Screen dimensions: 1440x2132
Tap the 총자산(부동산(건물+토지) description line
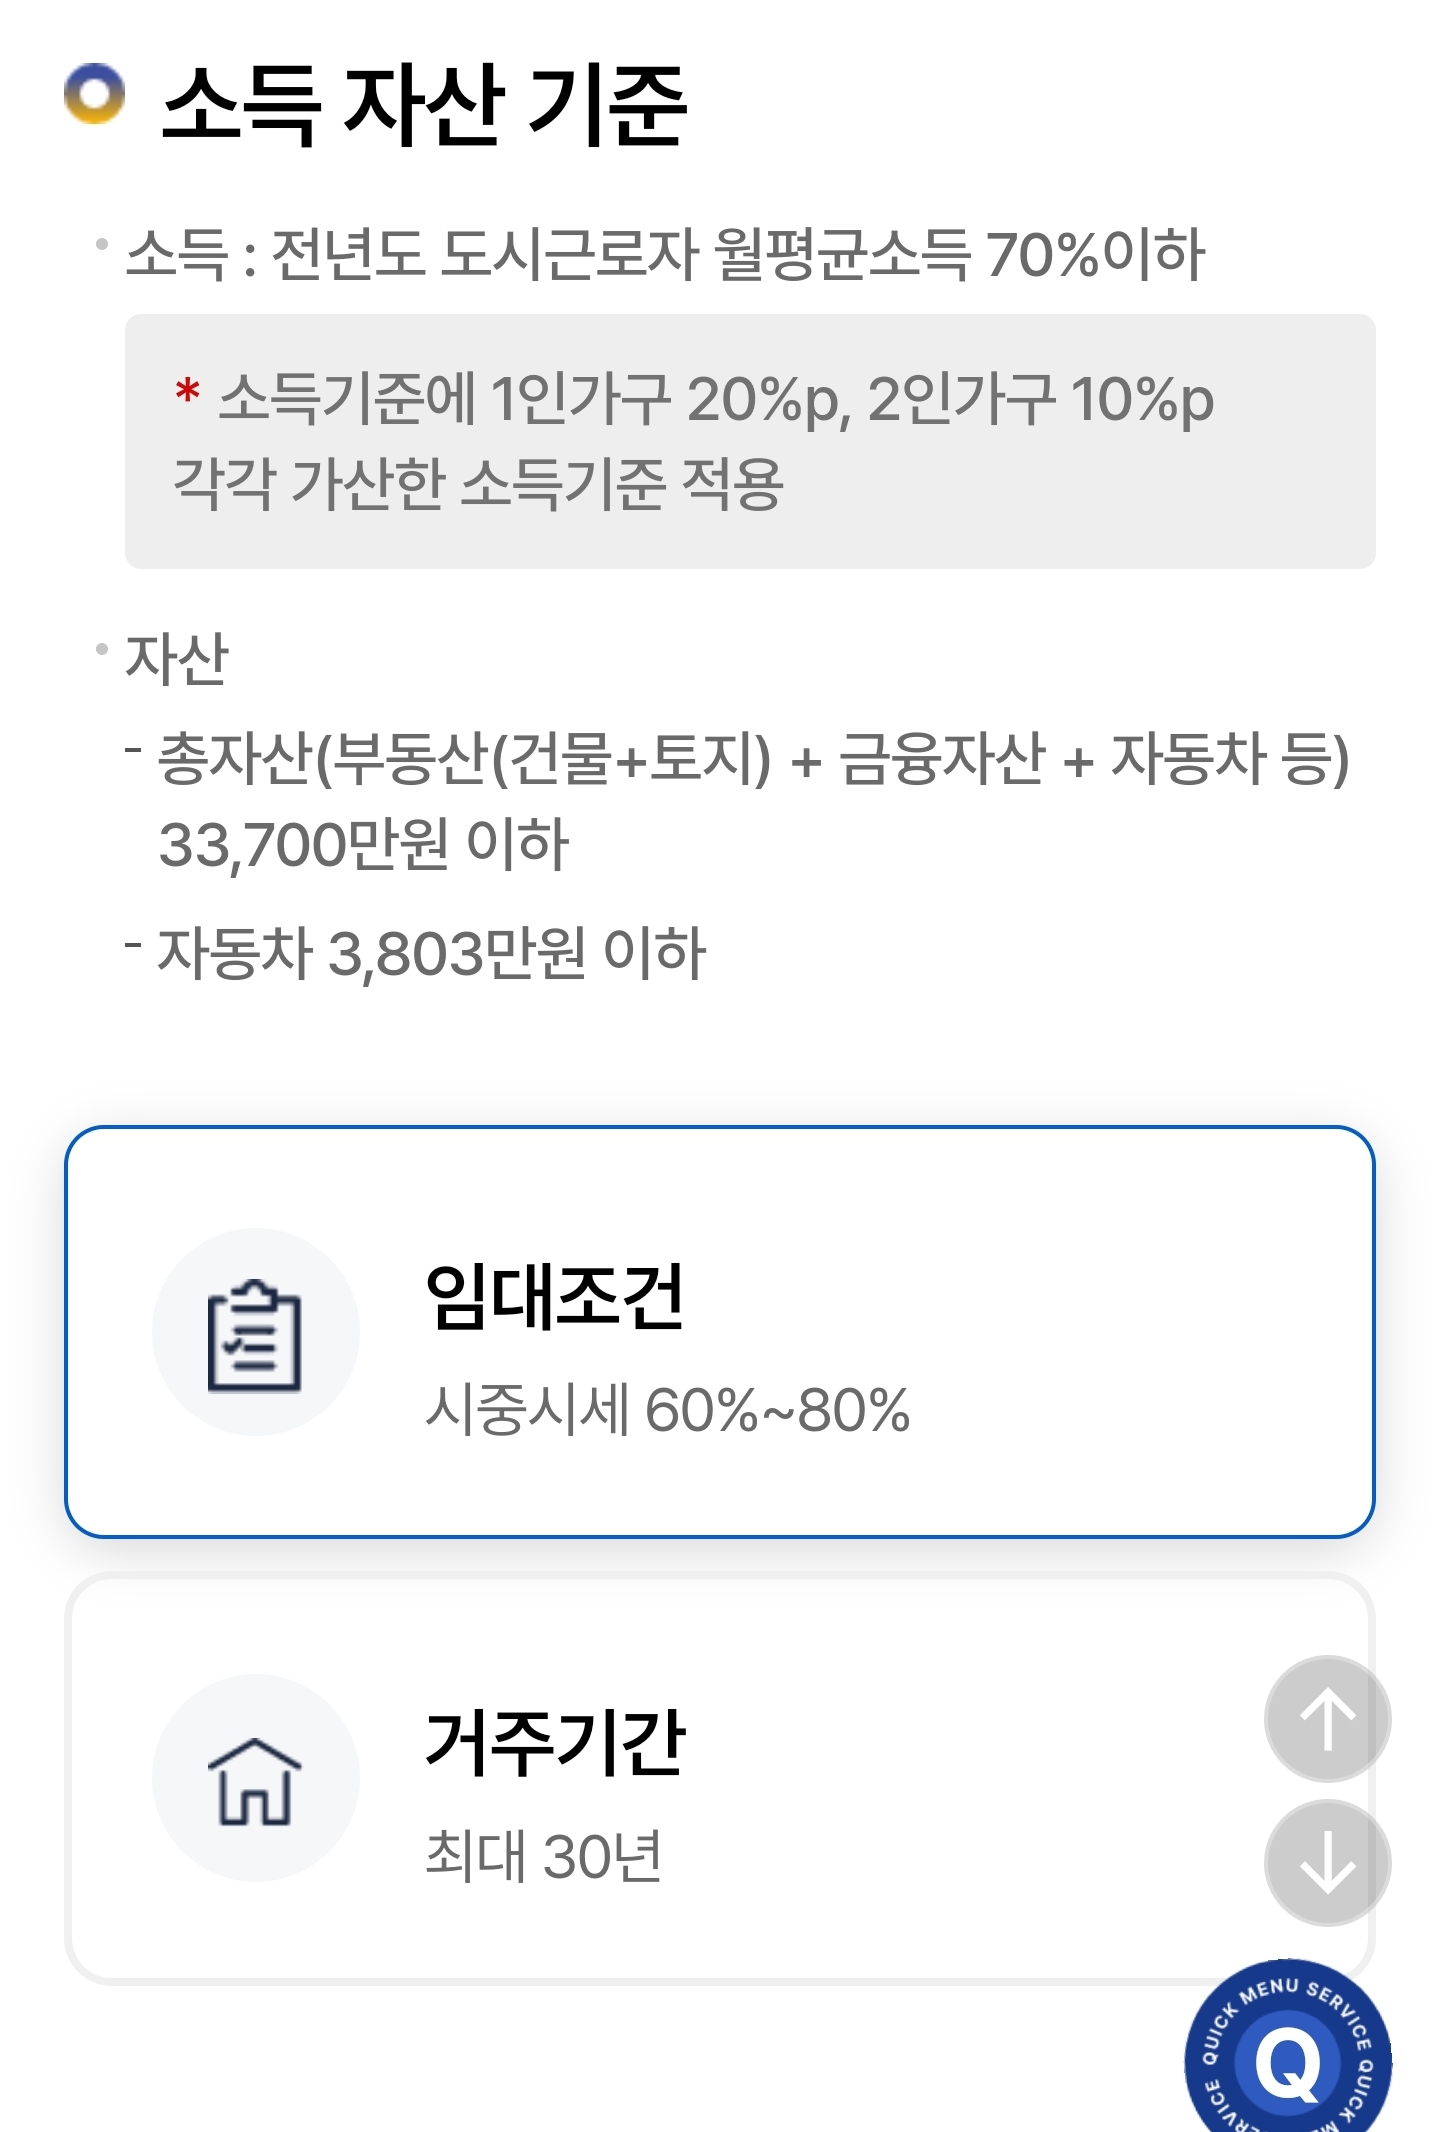pos(754,758)
